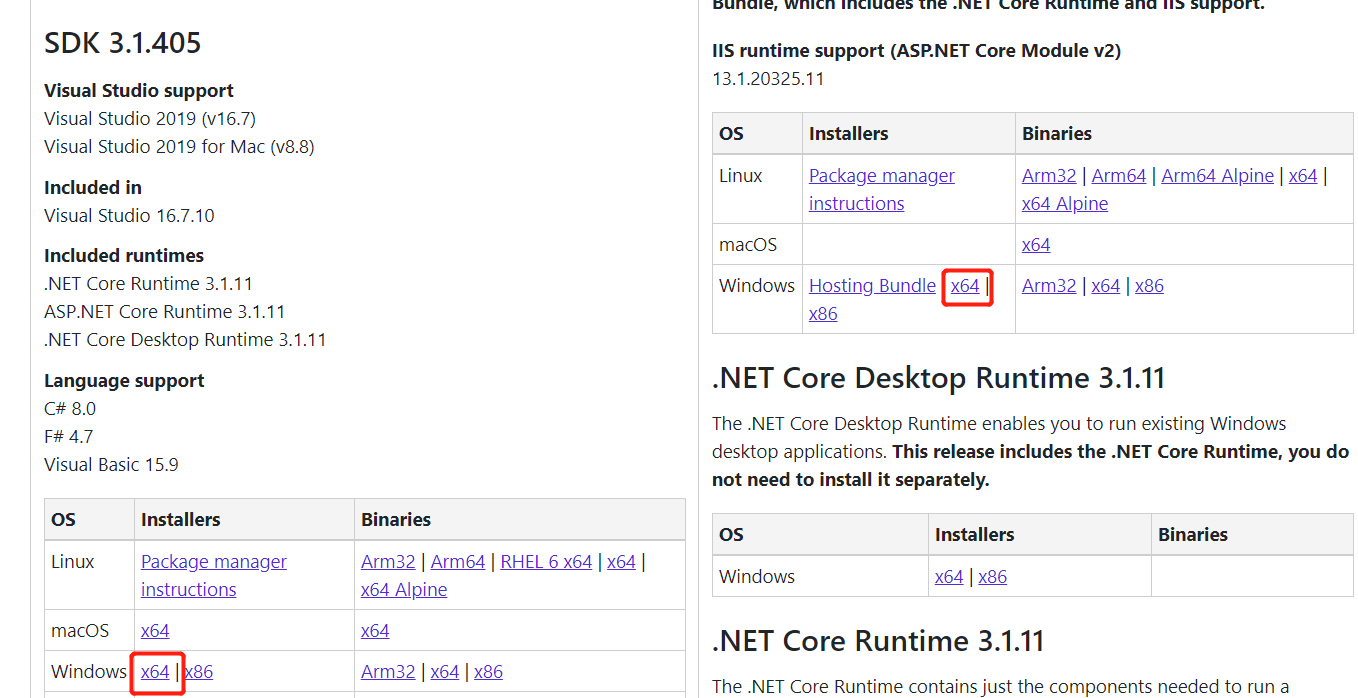Screen dimensions: 1358x698
Task: Click the Hosting Bundle link
Action: point(872,285)
